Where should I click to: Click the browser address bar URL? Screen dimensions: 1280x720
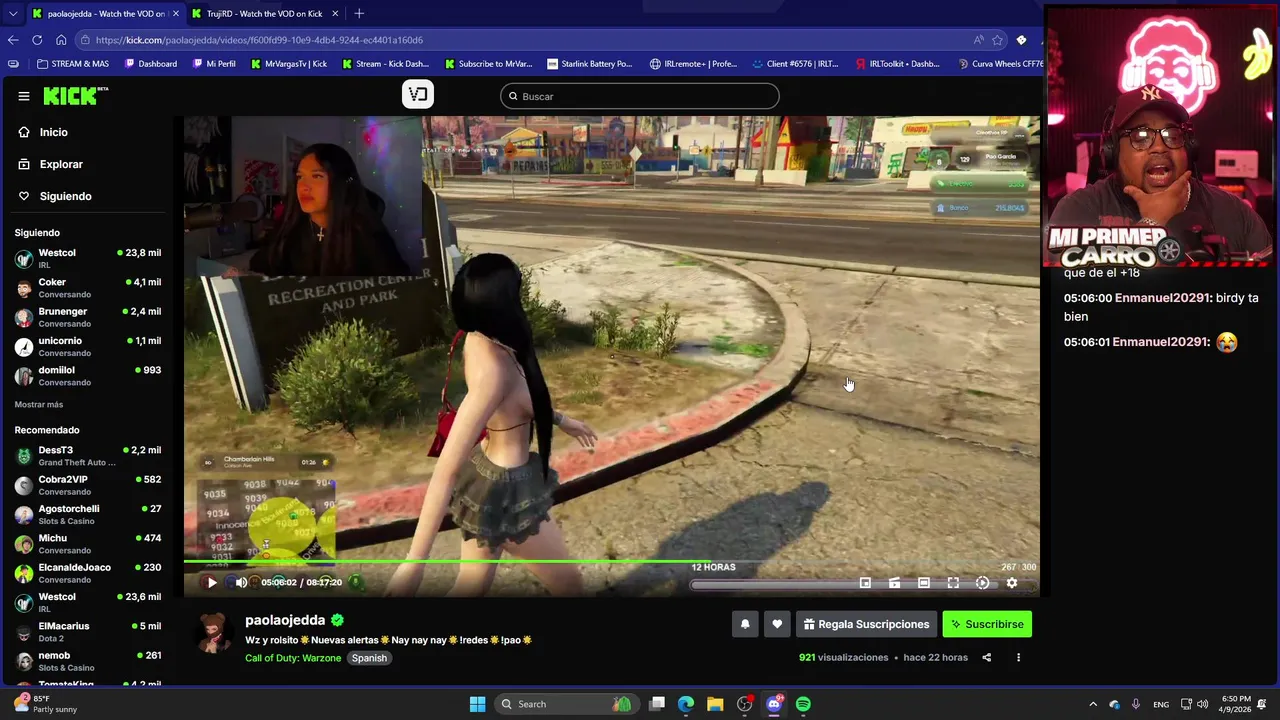click(260, 40)
